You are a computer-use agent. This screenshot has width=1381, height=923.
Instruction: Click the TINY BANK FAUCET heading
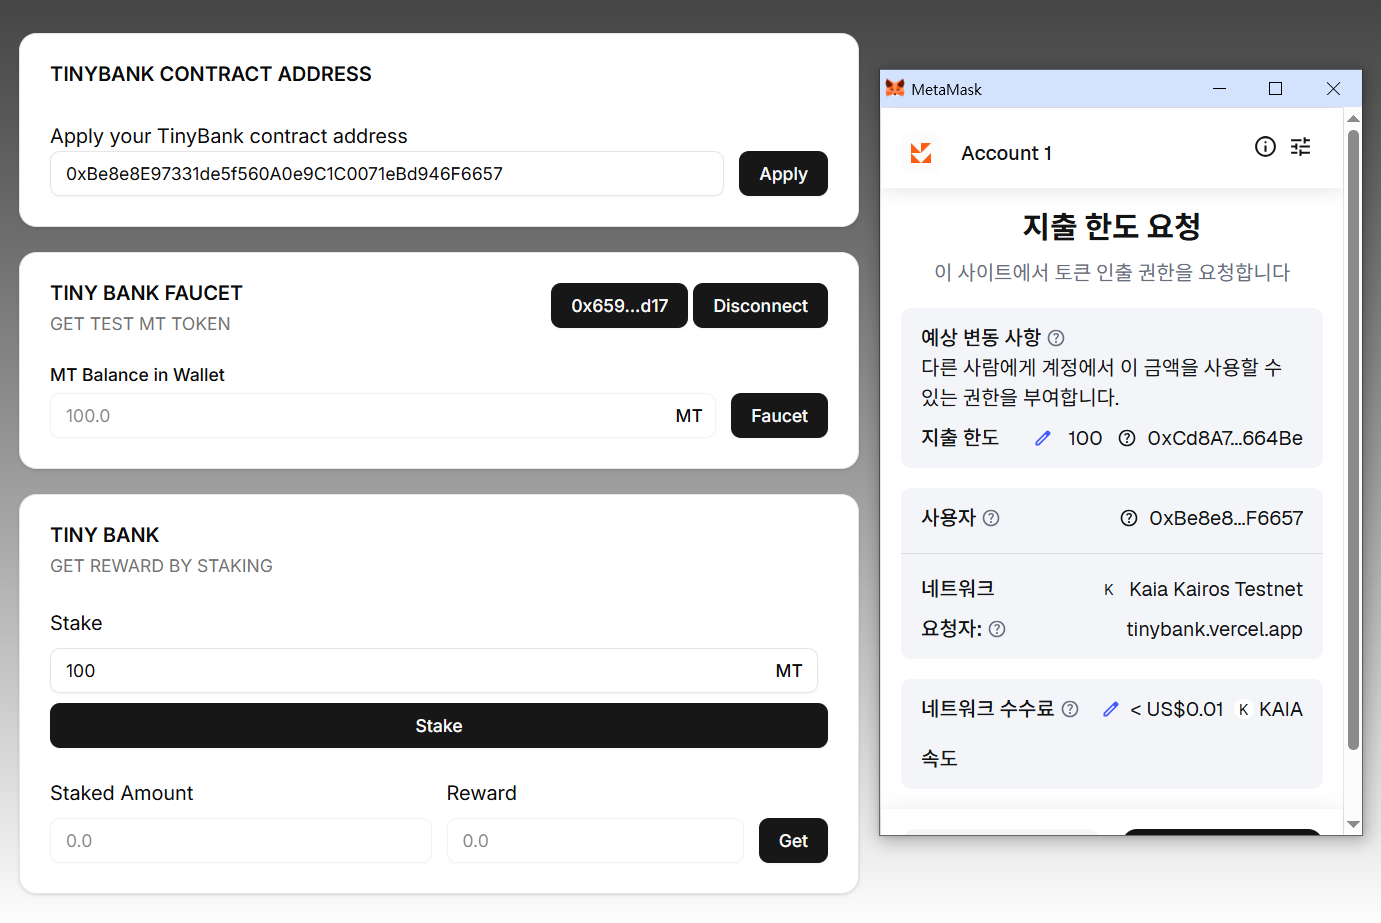[x=146, y=293]
